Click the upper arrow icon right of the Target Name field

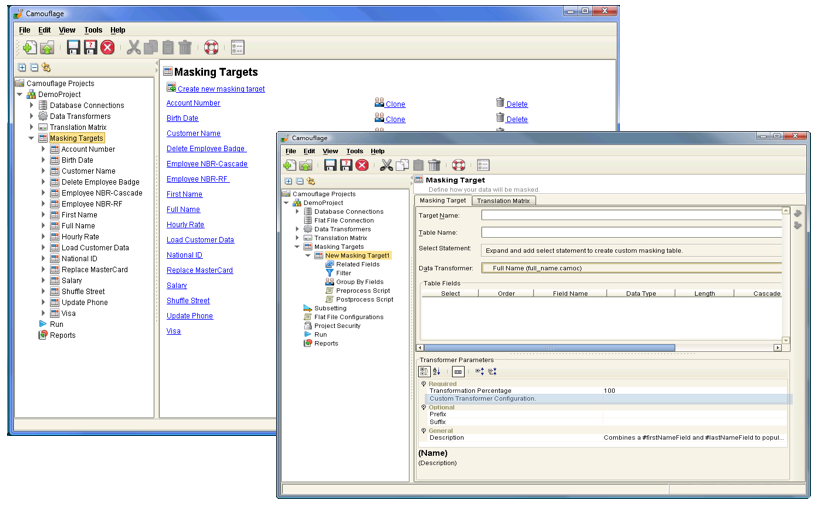pos(798,213)
